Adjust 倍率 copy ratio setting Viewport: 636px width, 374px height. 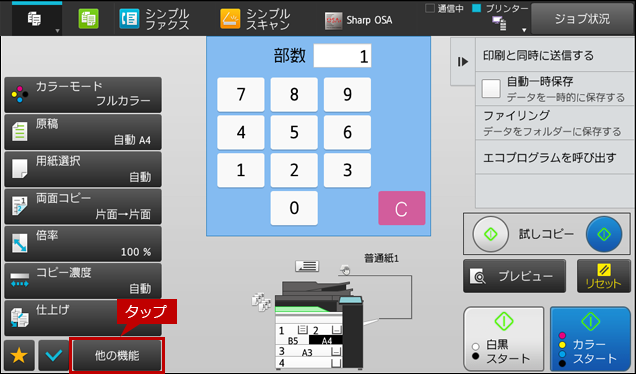pyautogui.click(x=83, y=244)
